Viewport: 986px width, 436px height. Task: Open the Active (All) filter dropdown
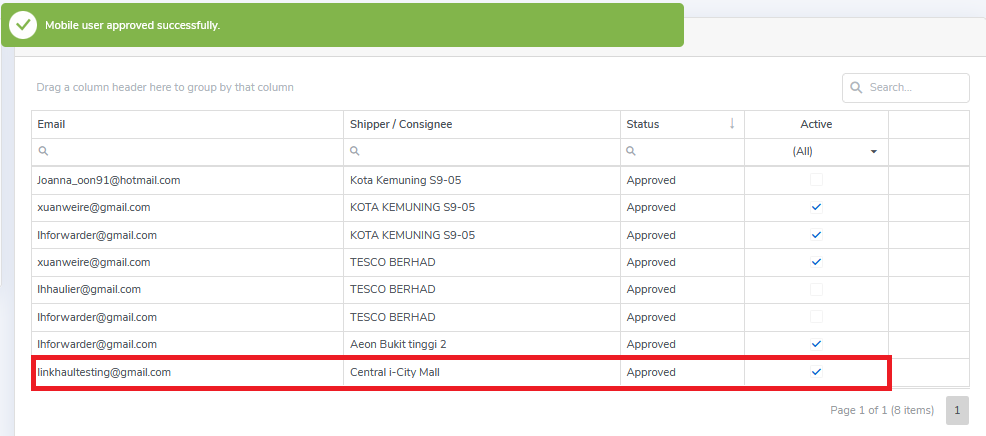click(x=873, y=152)
